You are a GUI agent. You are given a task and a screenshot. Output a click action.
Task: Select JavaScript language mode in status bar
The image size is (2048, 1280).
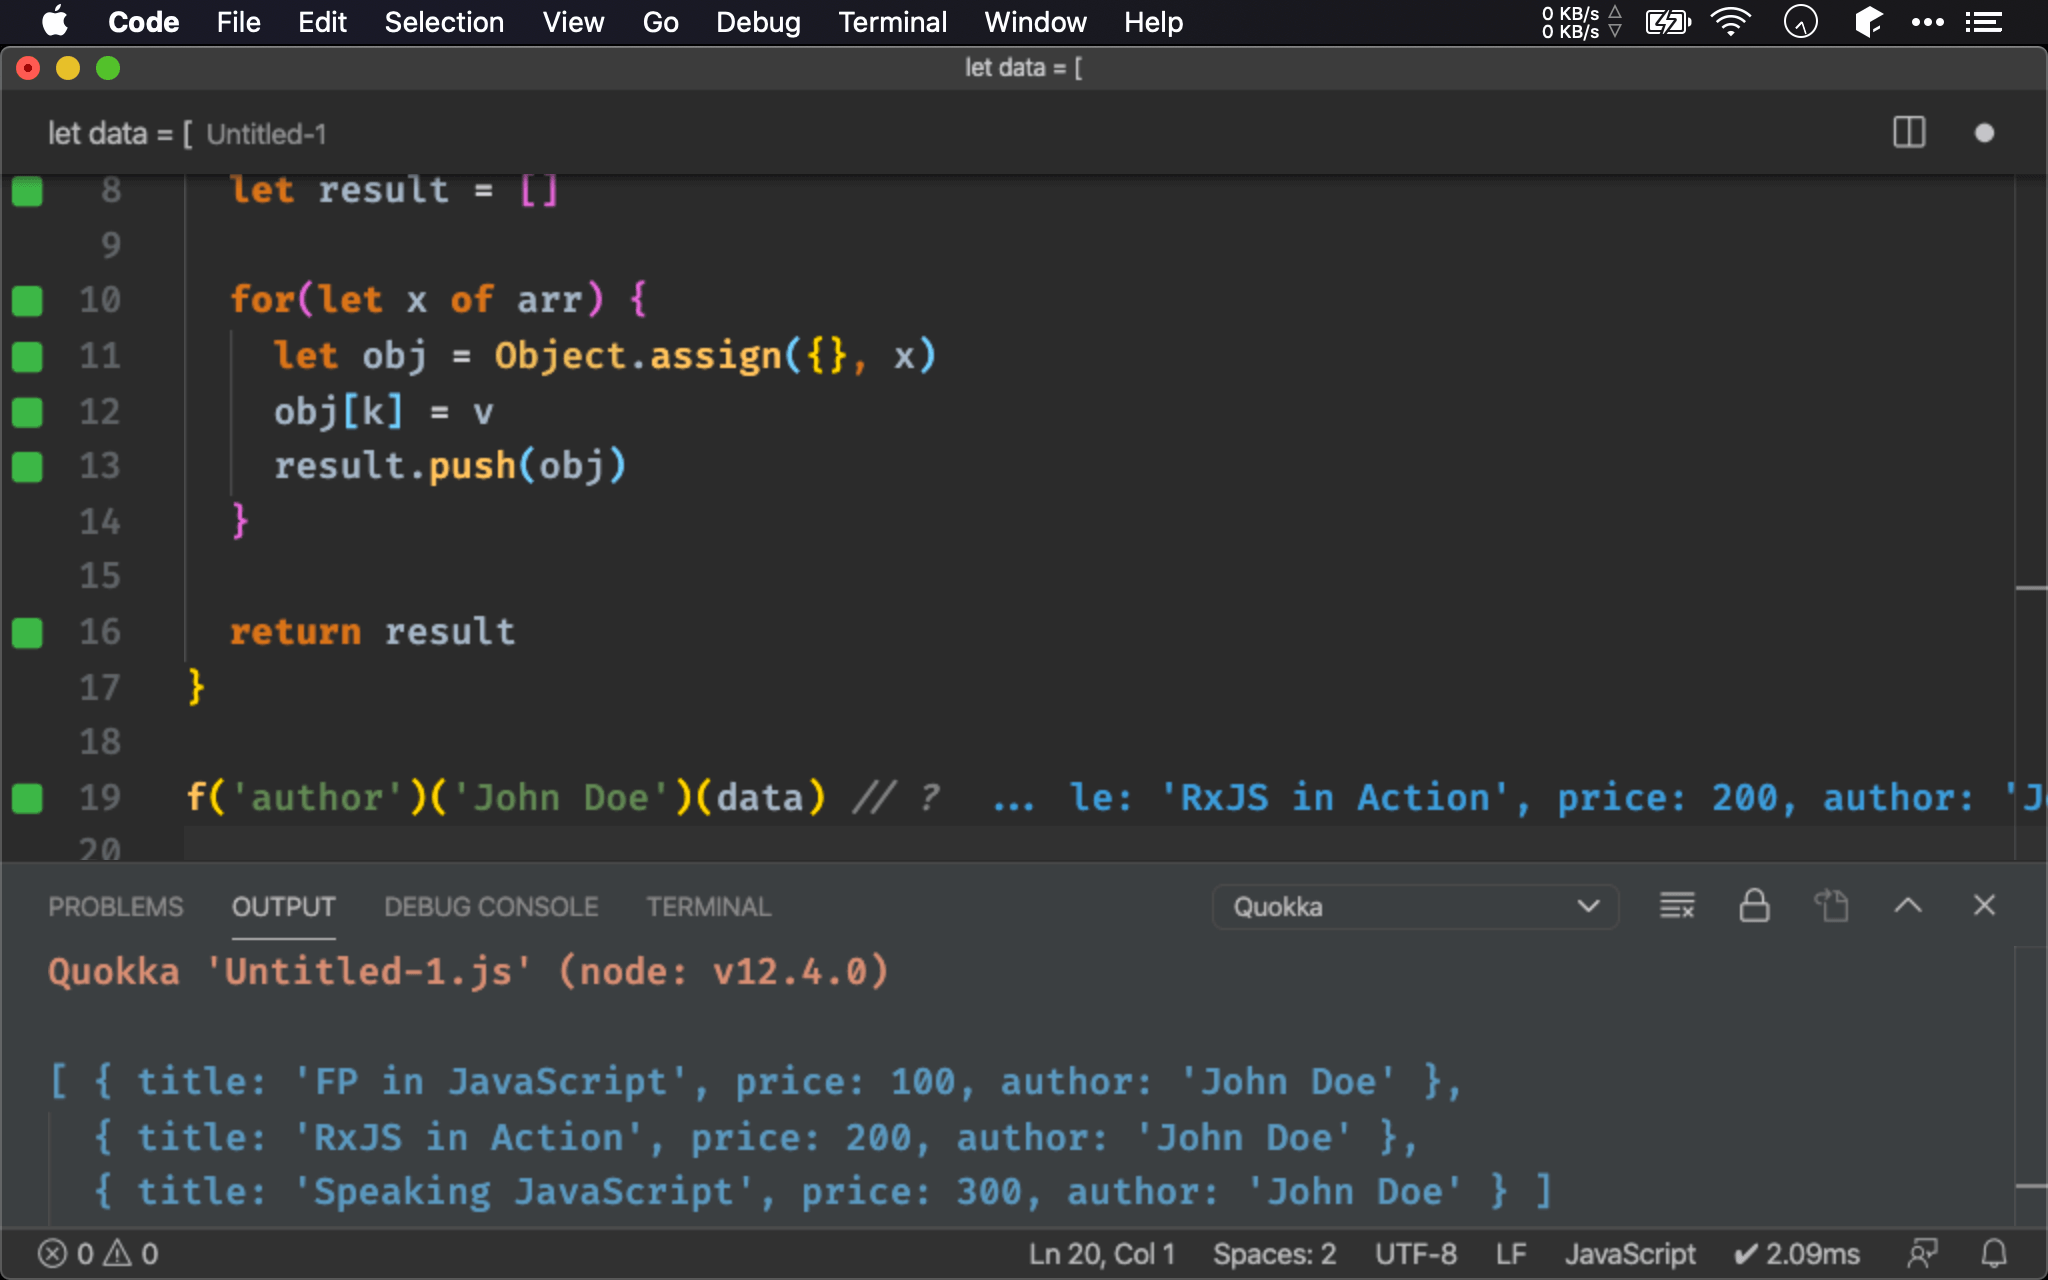pos(1630,1254)
